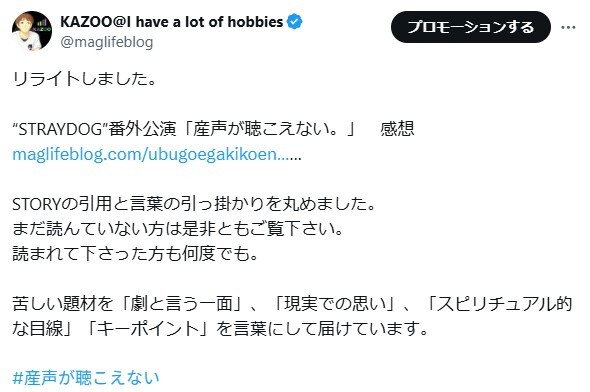The height and width of the screenshot is (392, 590).
Task: Click the プロモーションする button
Action: (x=471, y=27)
